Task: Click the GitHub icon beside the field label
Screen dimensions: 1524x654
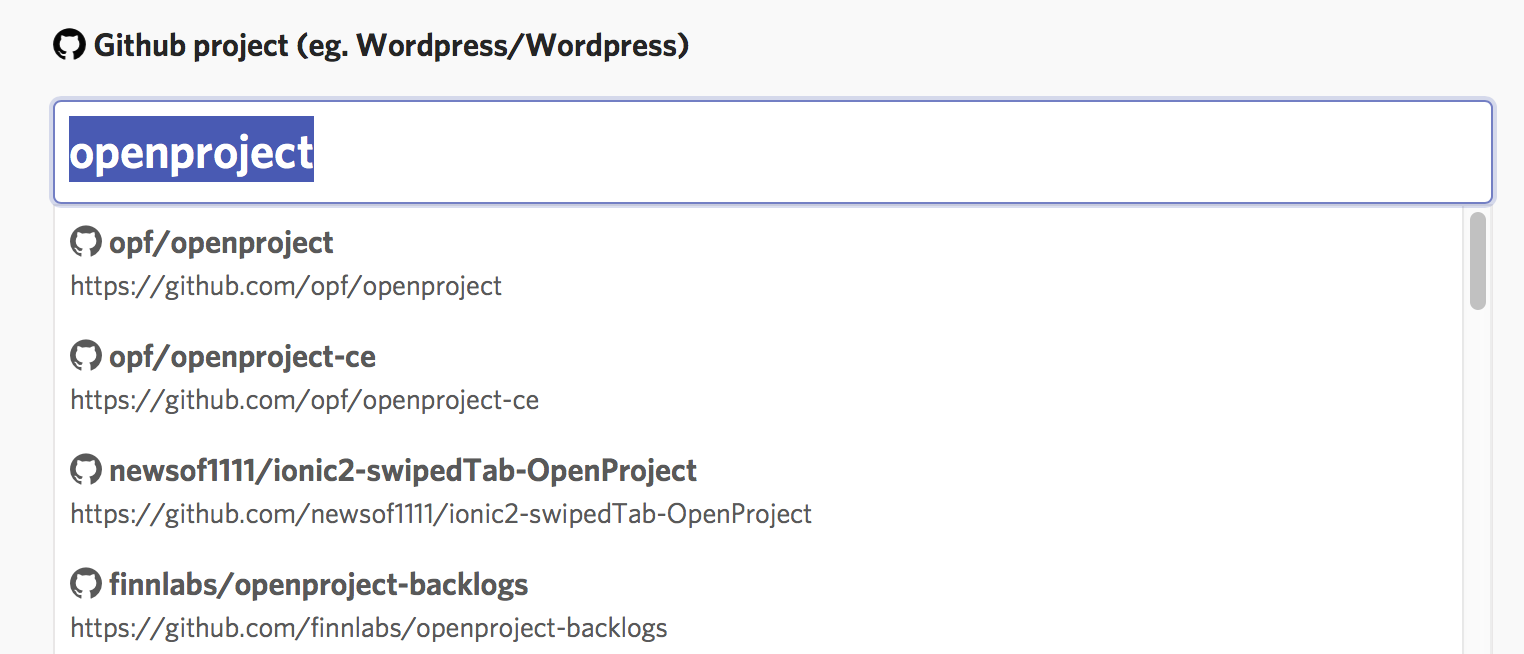Action: (x=69, y=45)
